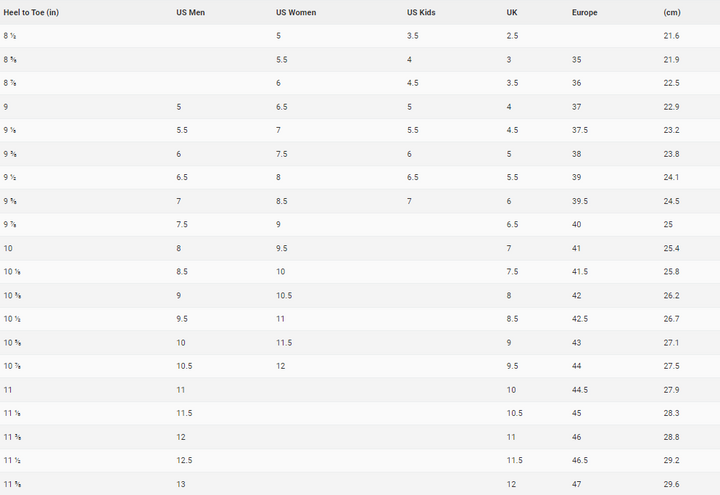Click size 13 in the US Men column
720x495 pixels.
(x=181, y=484)
